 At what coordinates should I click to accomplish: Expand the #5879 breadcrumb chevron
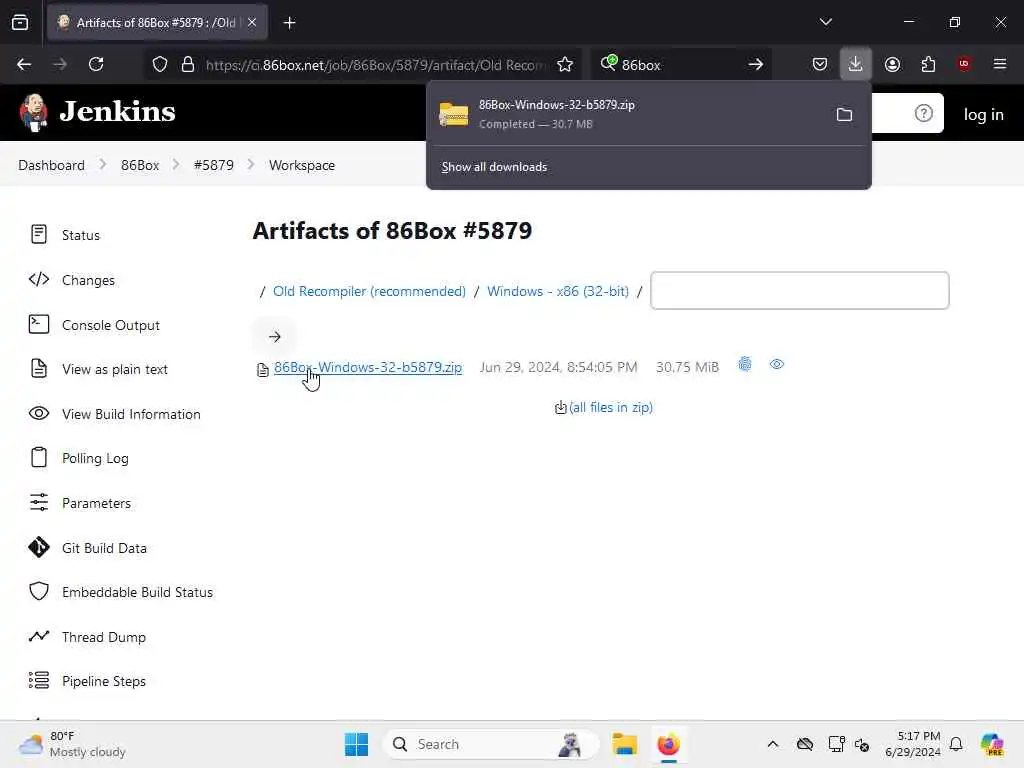point(251,165)
